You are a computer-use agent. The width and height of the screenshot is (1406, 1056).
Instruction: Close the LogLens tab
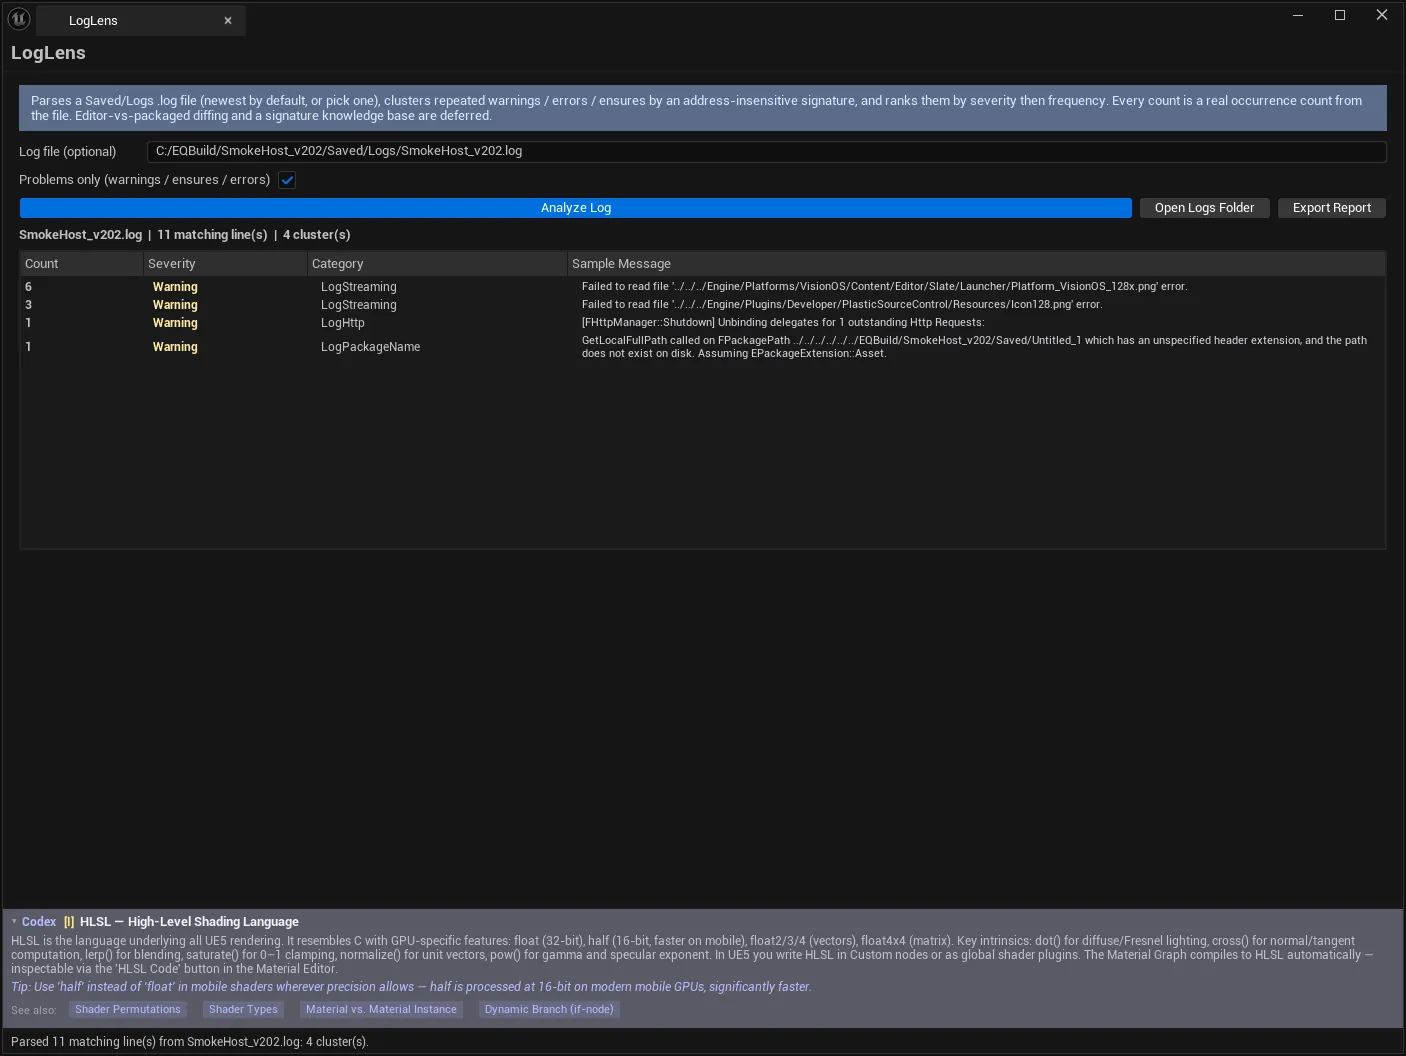click(228, 21)
